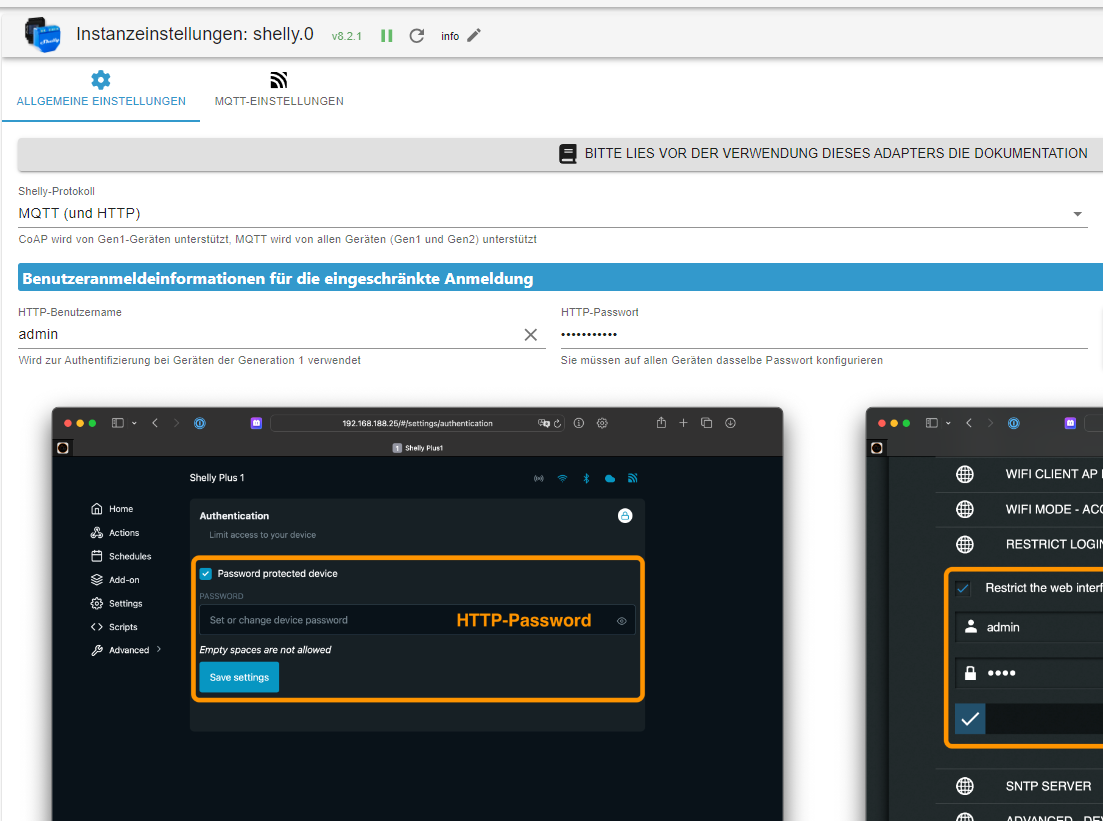Viewport: 1103px width, 821px height.
Task: Click the Shelly adapter logo icon
Action: click(x=42, y=34)
